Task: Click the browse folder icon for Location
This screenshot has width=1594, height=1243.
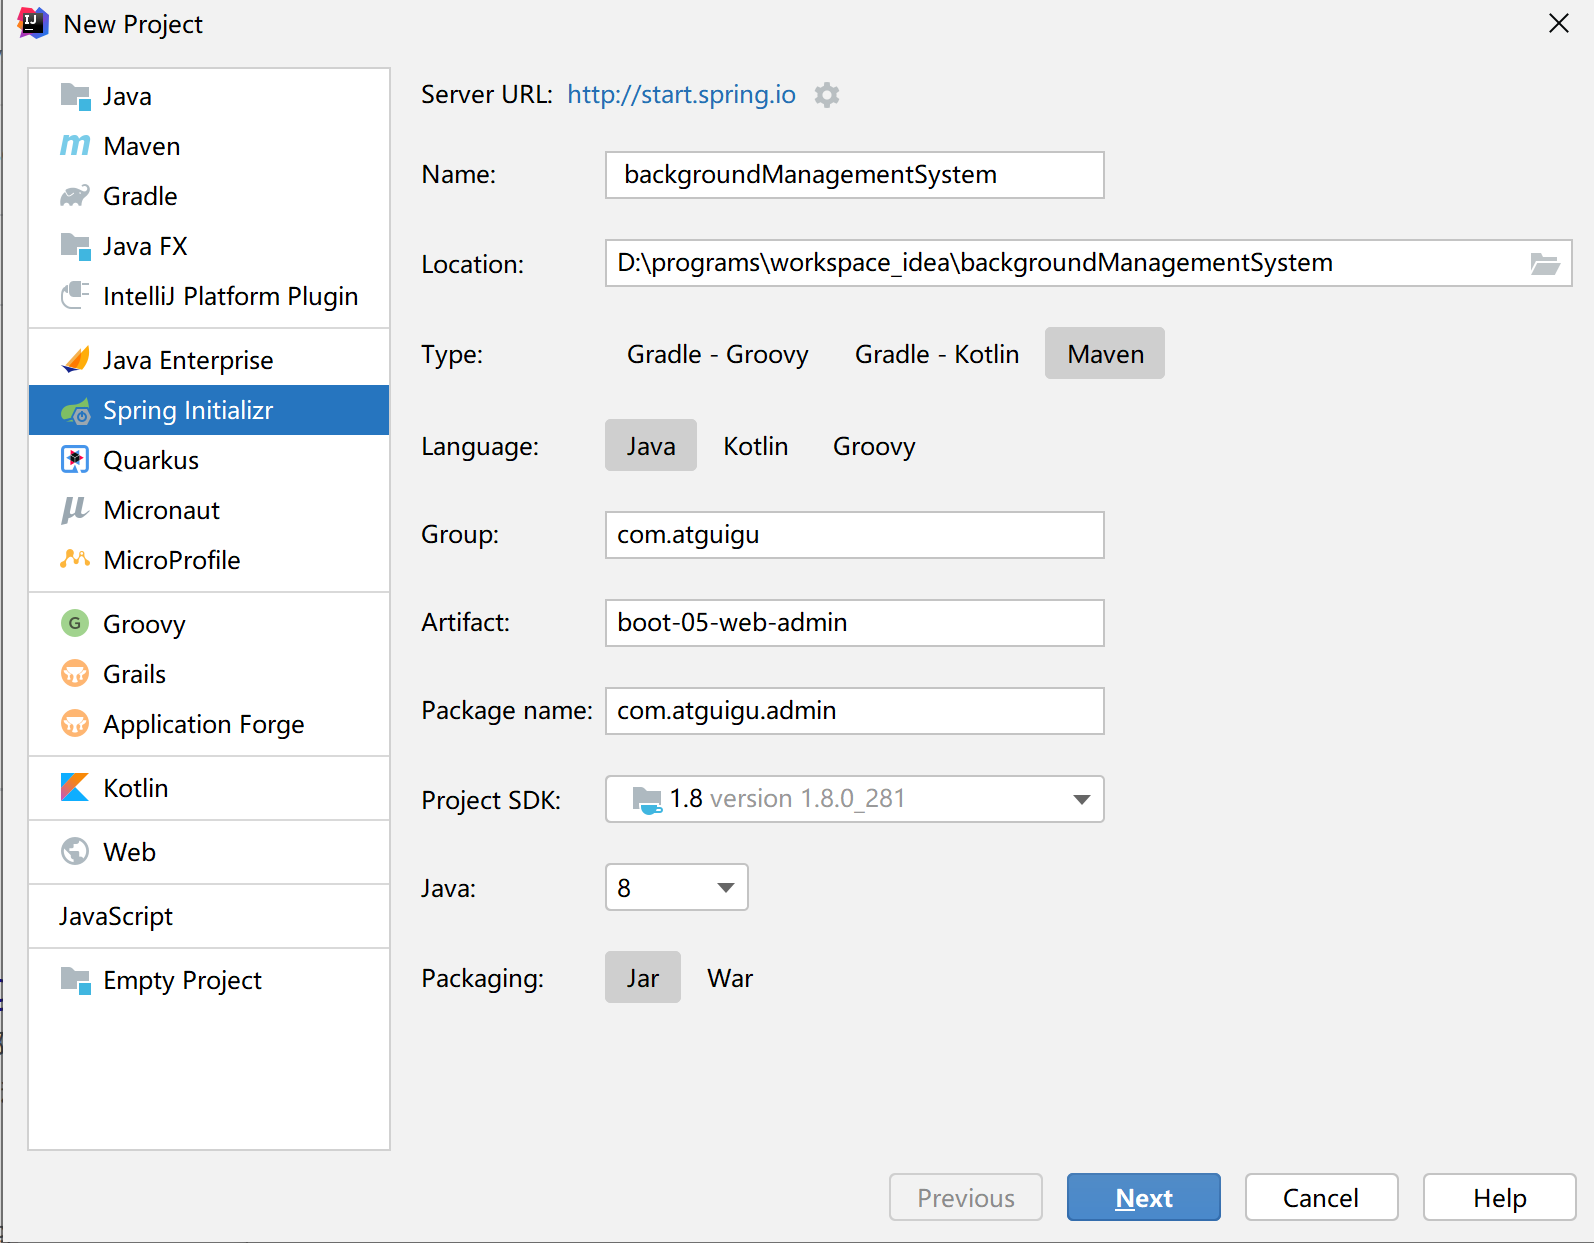Action: click(x=1544, y=264)
